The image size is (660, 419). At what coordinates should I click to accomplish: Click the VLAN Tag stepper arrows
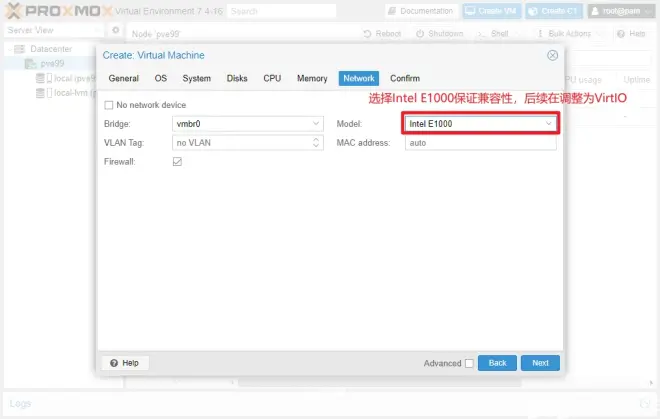point(316,143)
